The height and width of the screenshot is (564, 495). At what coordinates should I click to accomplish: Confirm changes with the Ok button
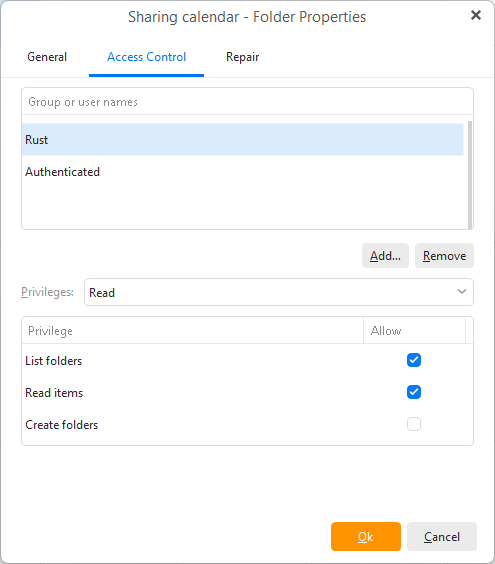pos(366,536)
